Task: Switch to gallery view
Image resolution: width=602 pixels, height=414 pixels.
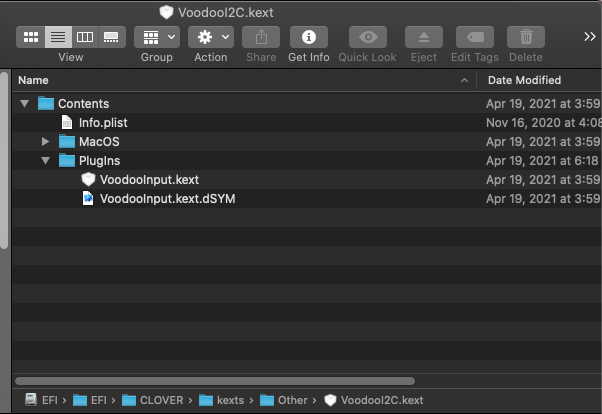Action: pos(111,37)
